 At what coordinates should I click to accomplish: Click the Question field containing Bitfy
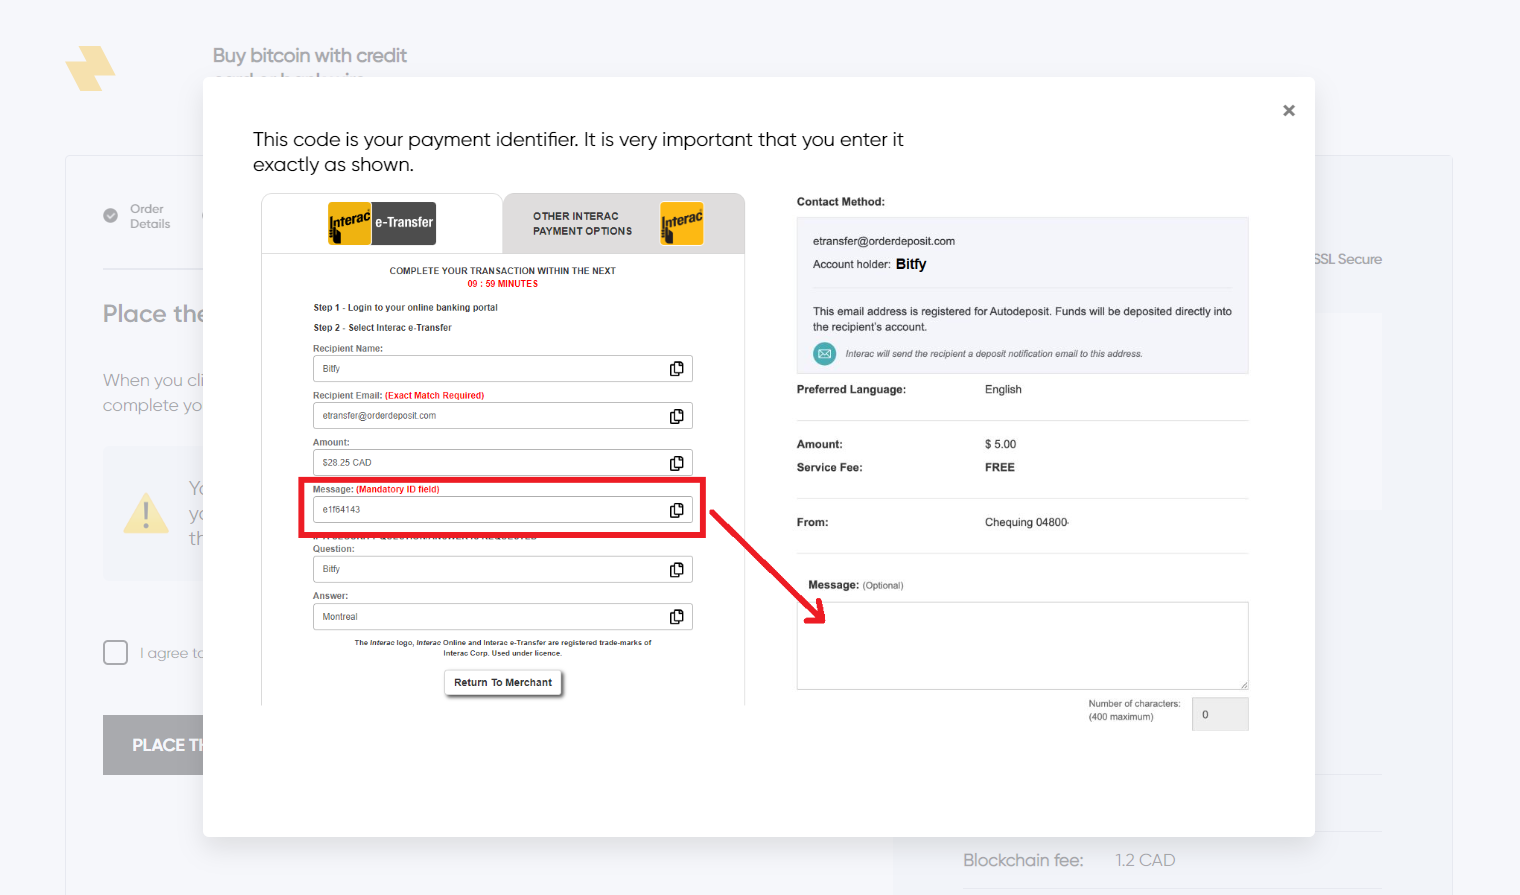coord(502,570)
